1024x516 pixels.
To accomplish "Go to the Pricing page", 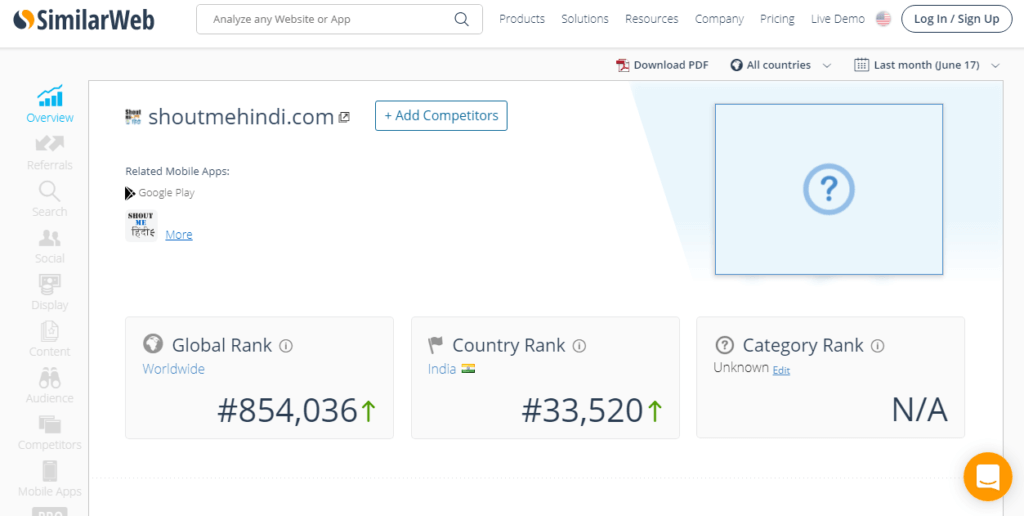I will point(777,19).
